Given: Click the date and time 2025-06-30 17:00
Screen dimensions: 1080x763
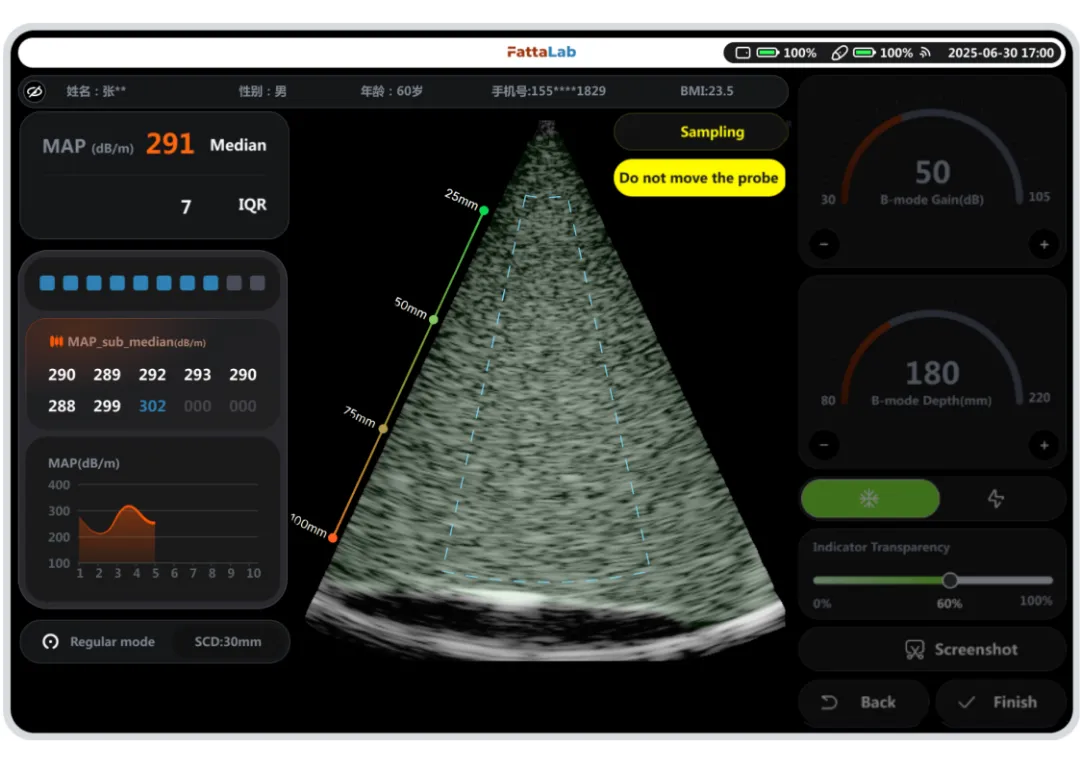Looking at the screenshot, I should click(x=1000, y=53).
